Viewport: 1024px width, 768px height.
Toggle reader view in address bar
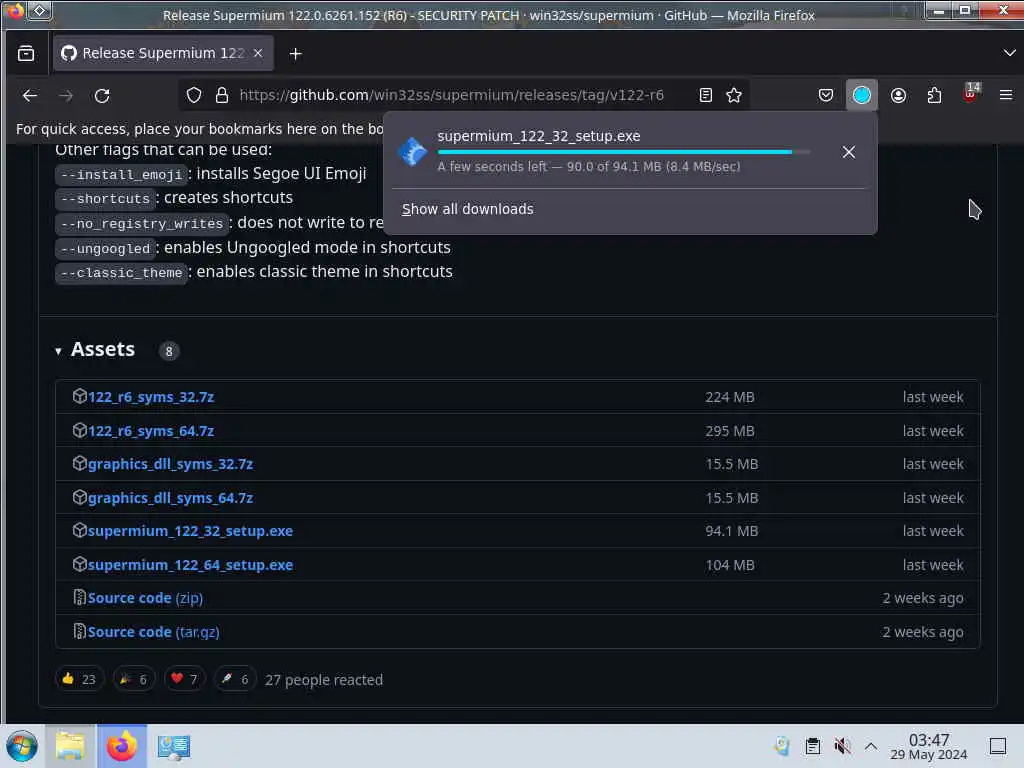point(705,95)
